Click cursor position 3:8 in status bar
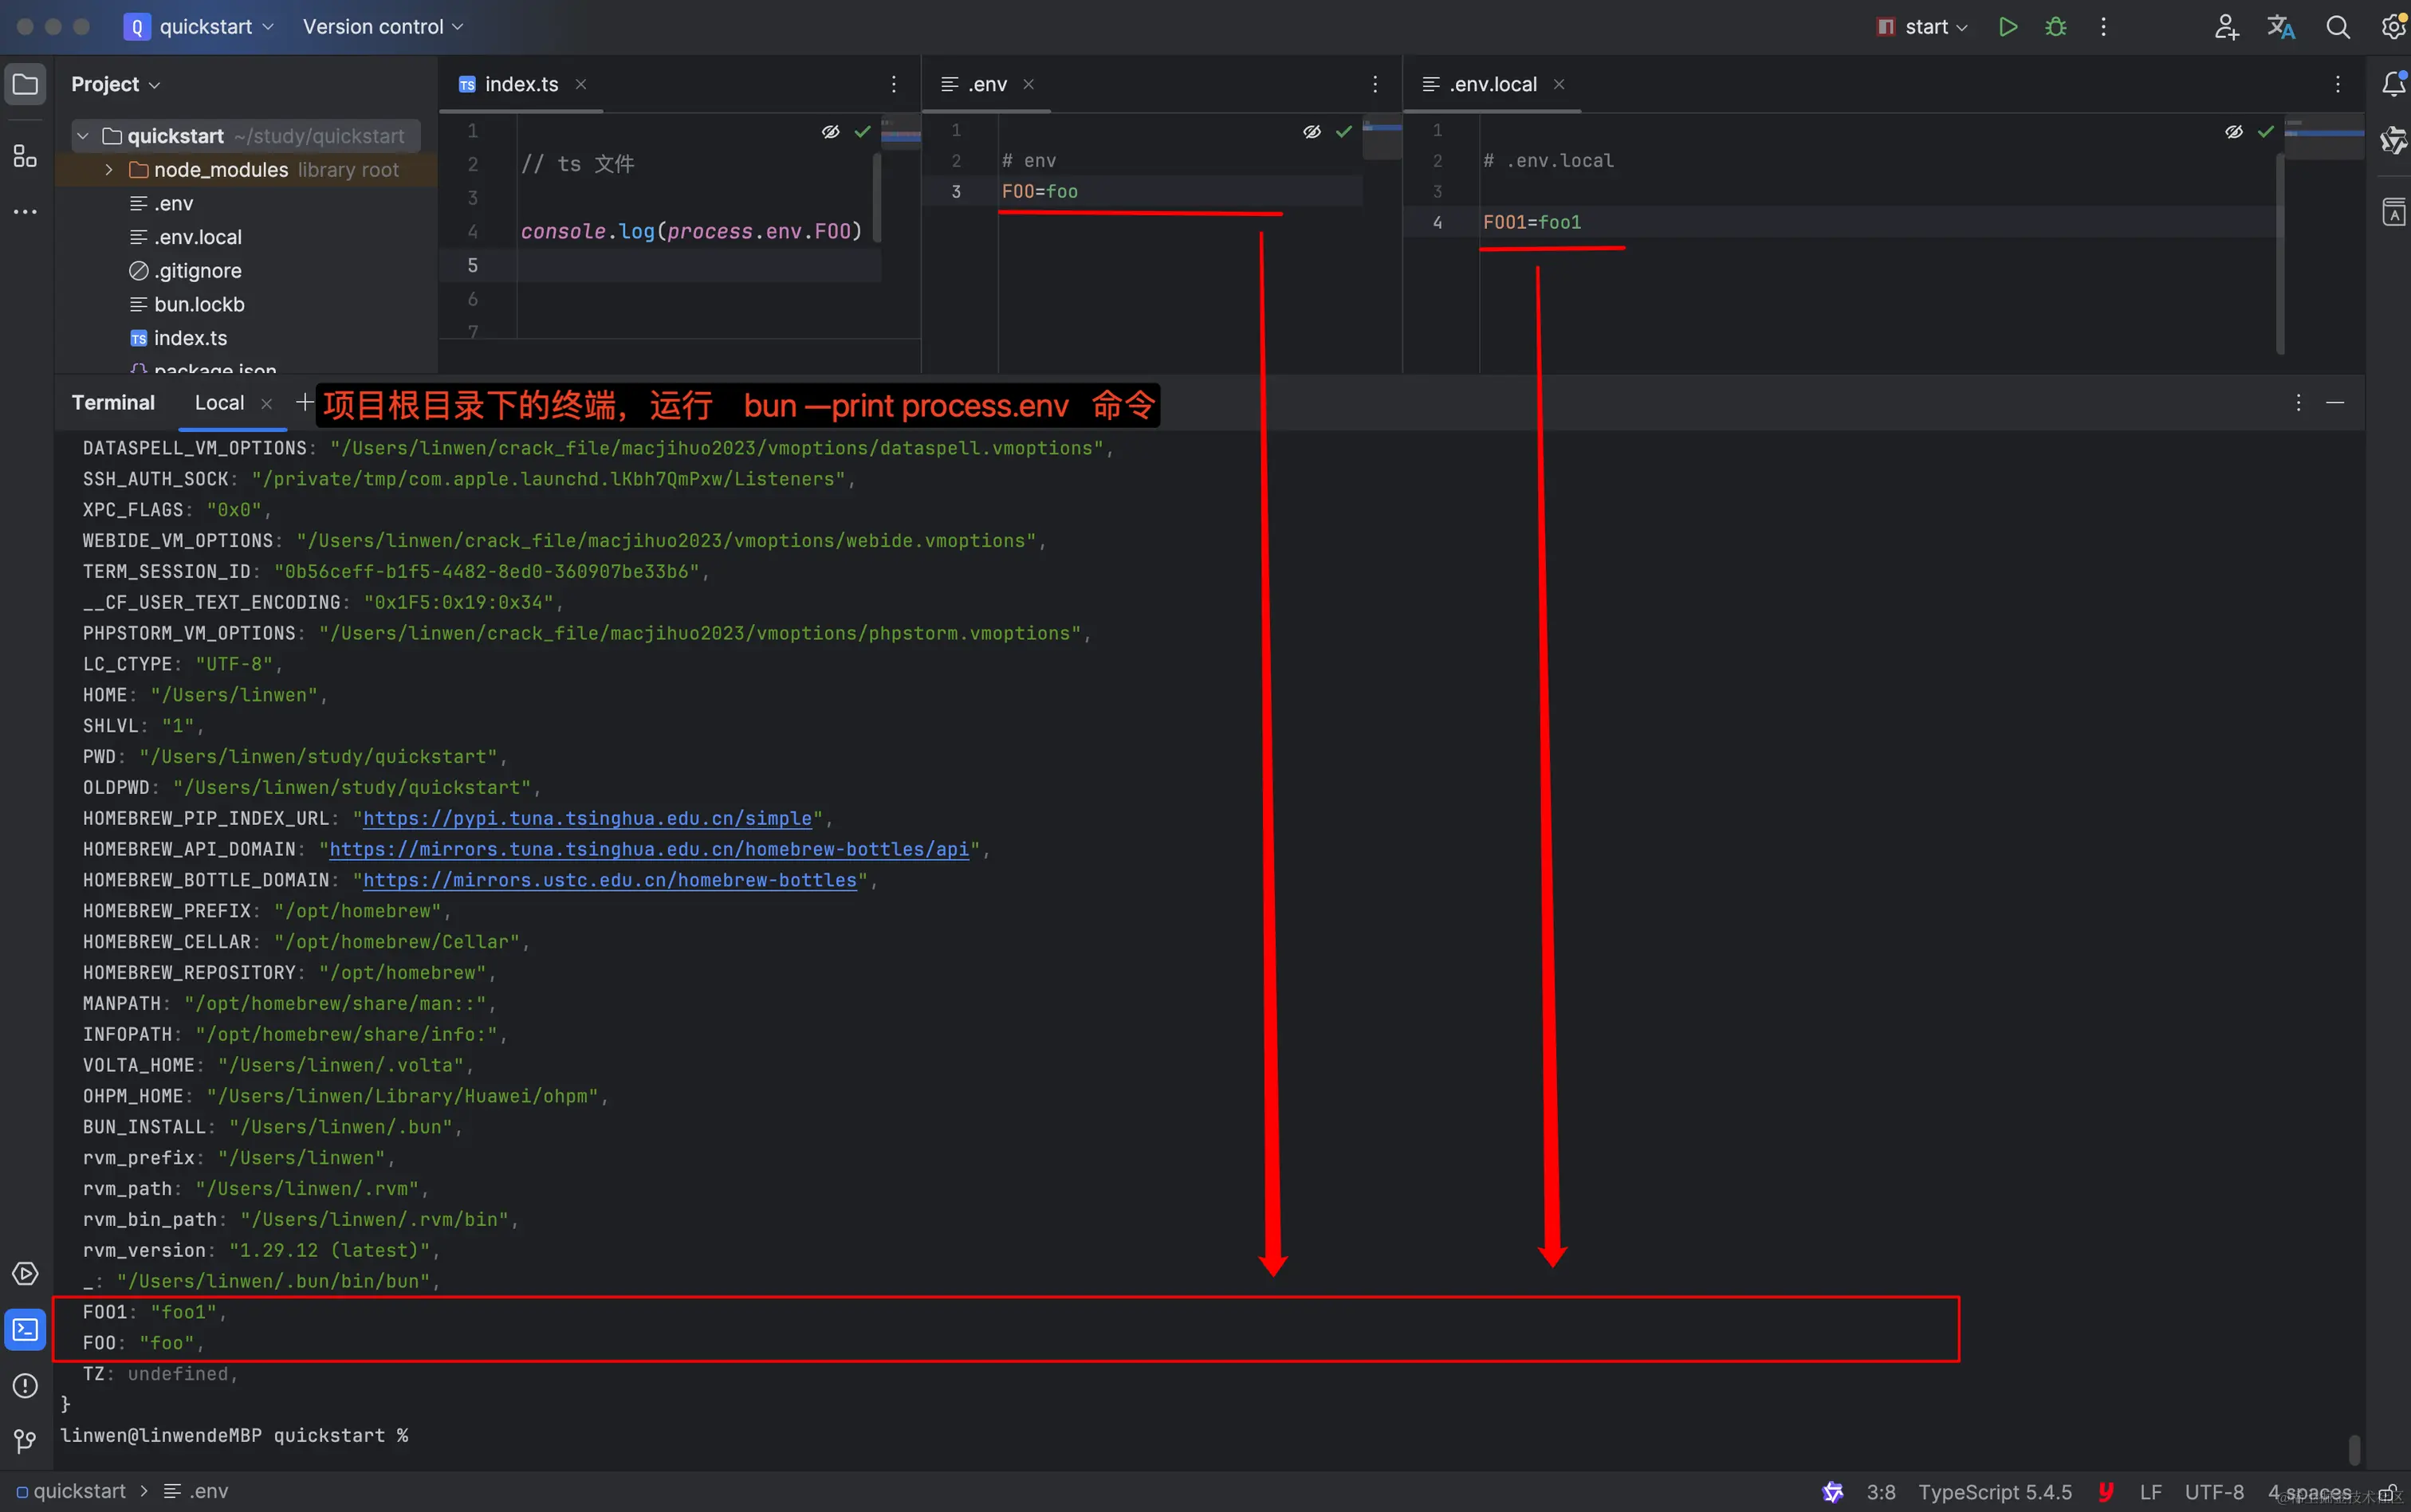 pyautogui.click(x=1881, y=1491)
